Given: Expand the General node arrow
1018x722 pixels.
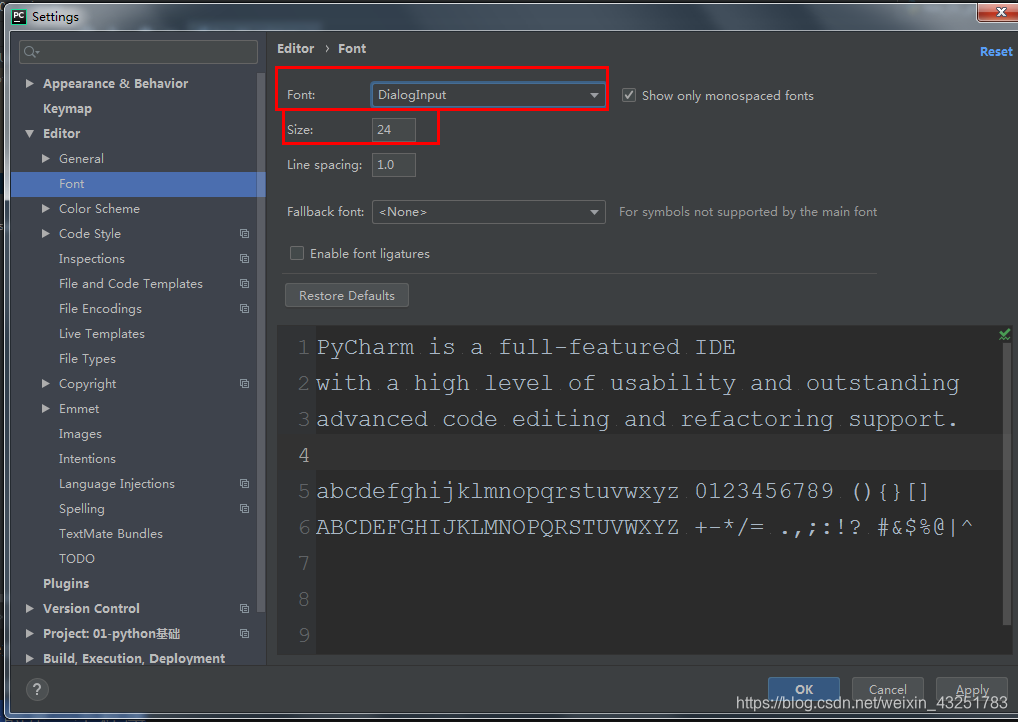Looking at the screenshot, I should (45, 158).
